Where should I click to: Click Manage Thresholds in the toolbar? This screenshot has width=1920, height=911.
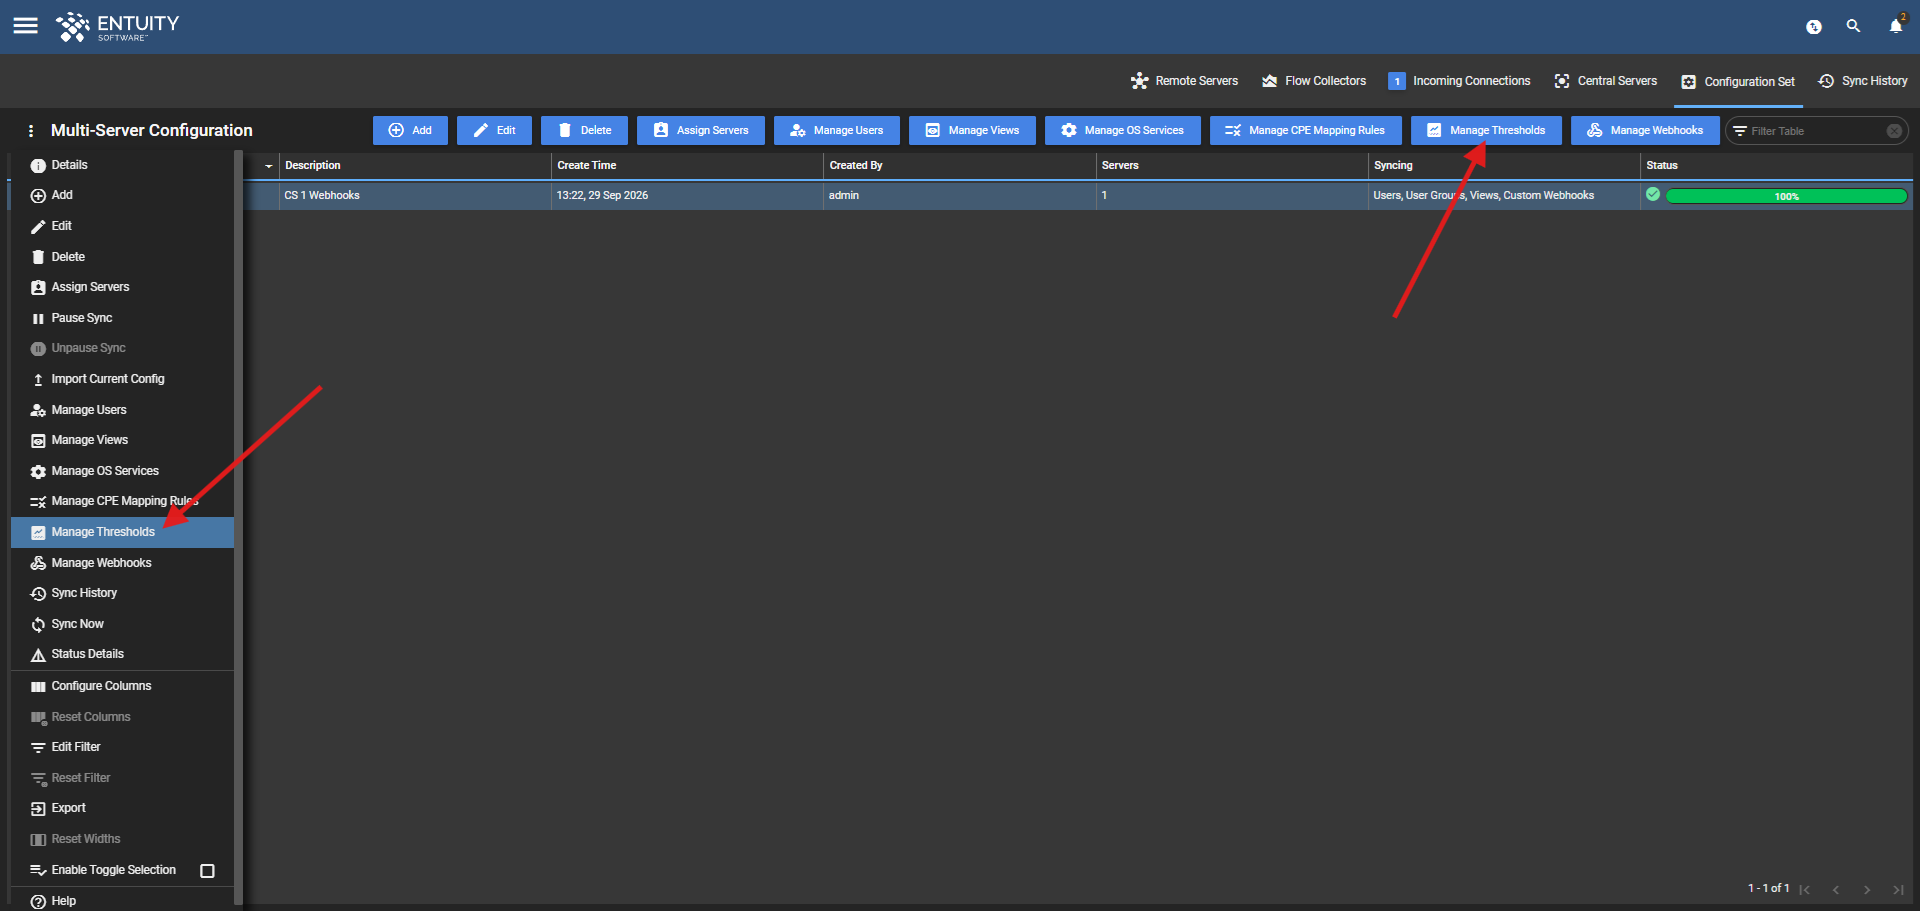[1486, 131]
